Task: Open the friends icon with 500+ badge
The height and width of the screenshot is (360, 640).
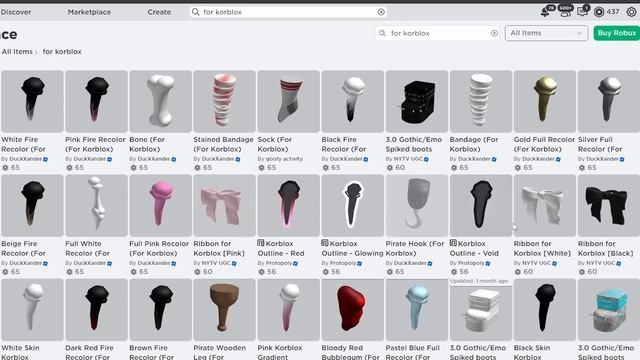Action: 565,12
